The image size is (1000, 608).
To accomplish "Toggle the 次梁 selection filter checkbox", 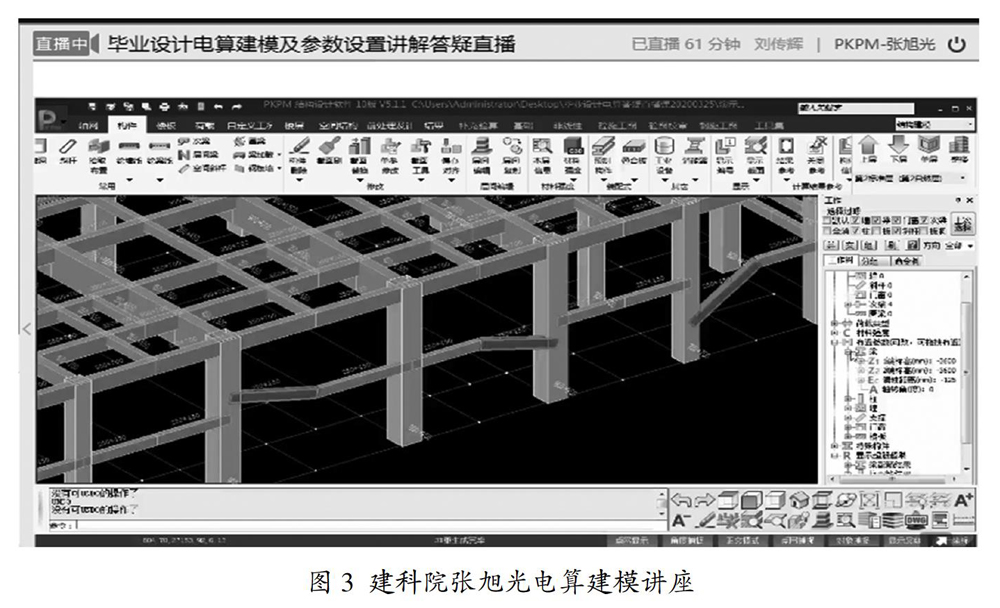I will coord(925,221).
